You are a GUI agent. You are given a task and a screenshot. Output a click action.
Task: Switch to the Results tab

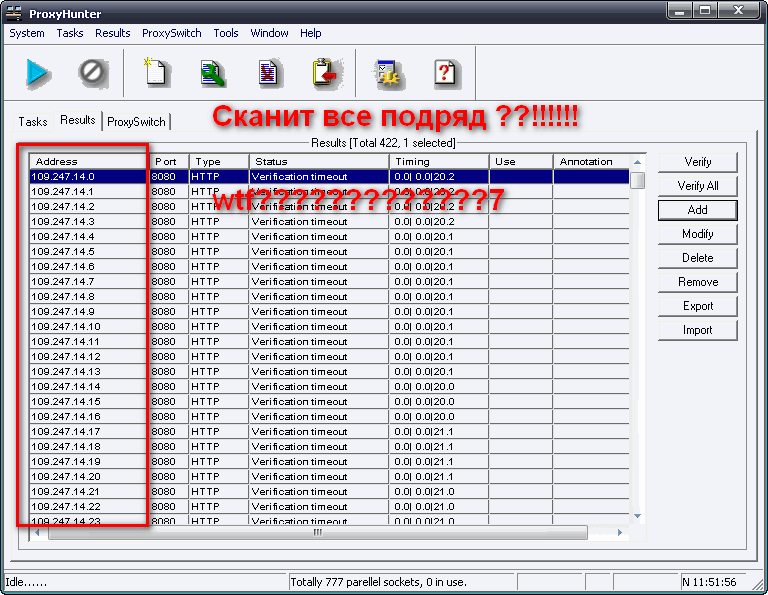pos(77,120)
